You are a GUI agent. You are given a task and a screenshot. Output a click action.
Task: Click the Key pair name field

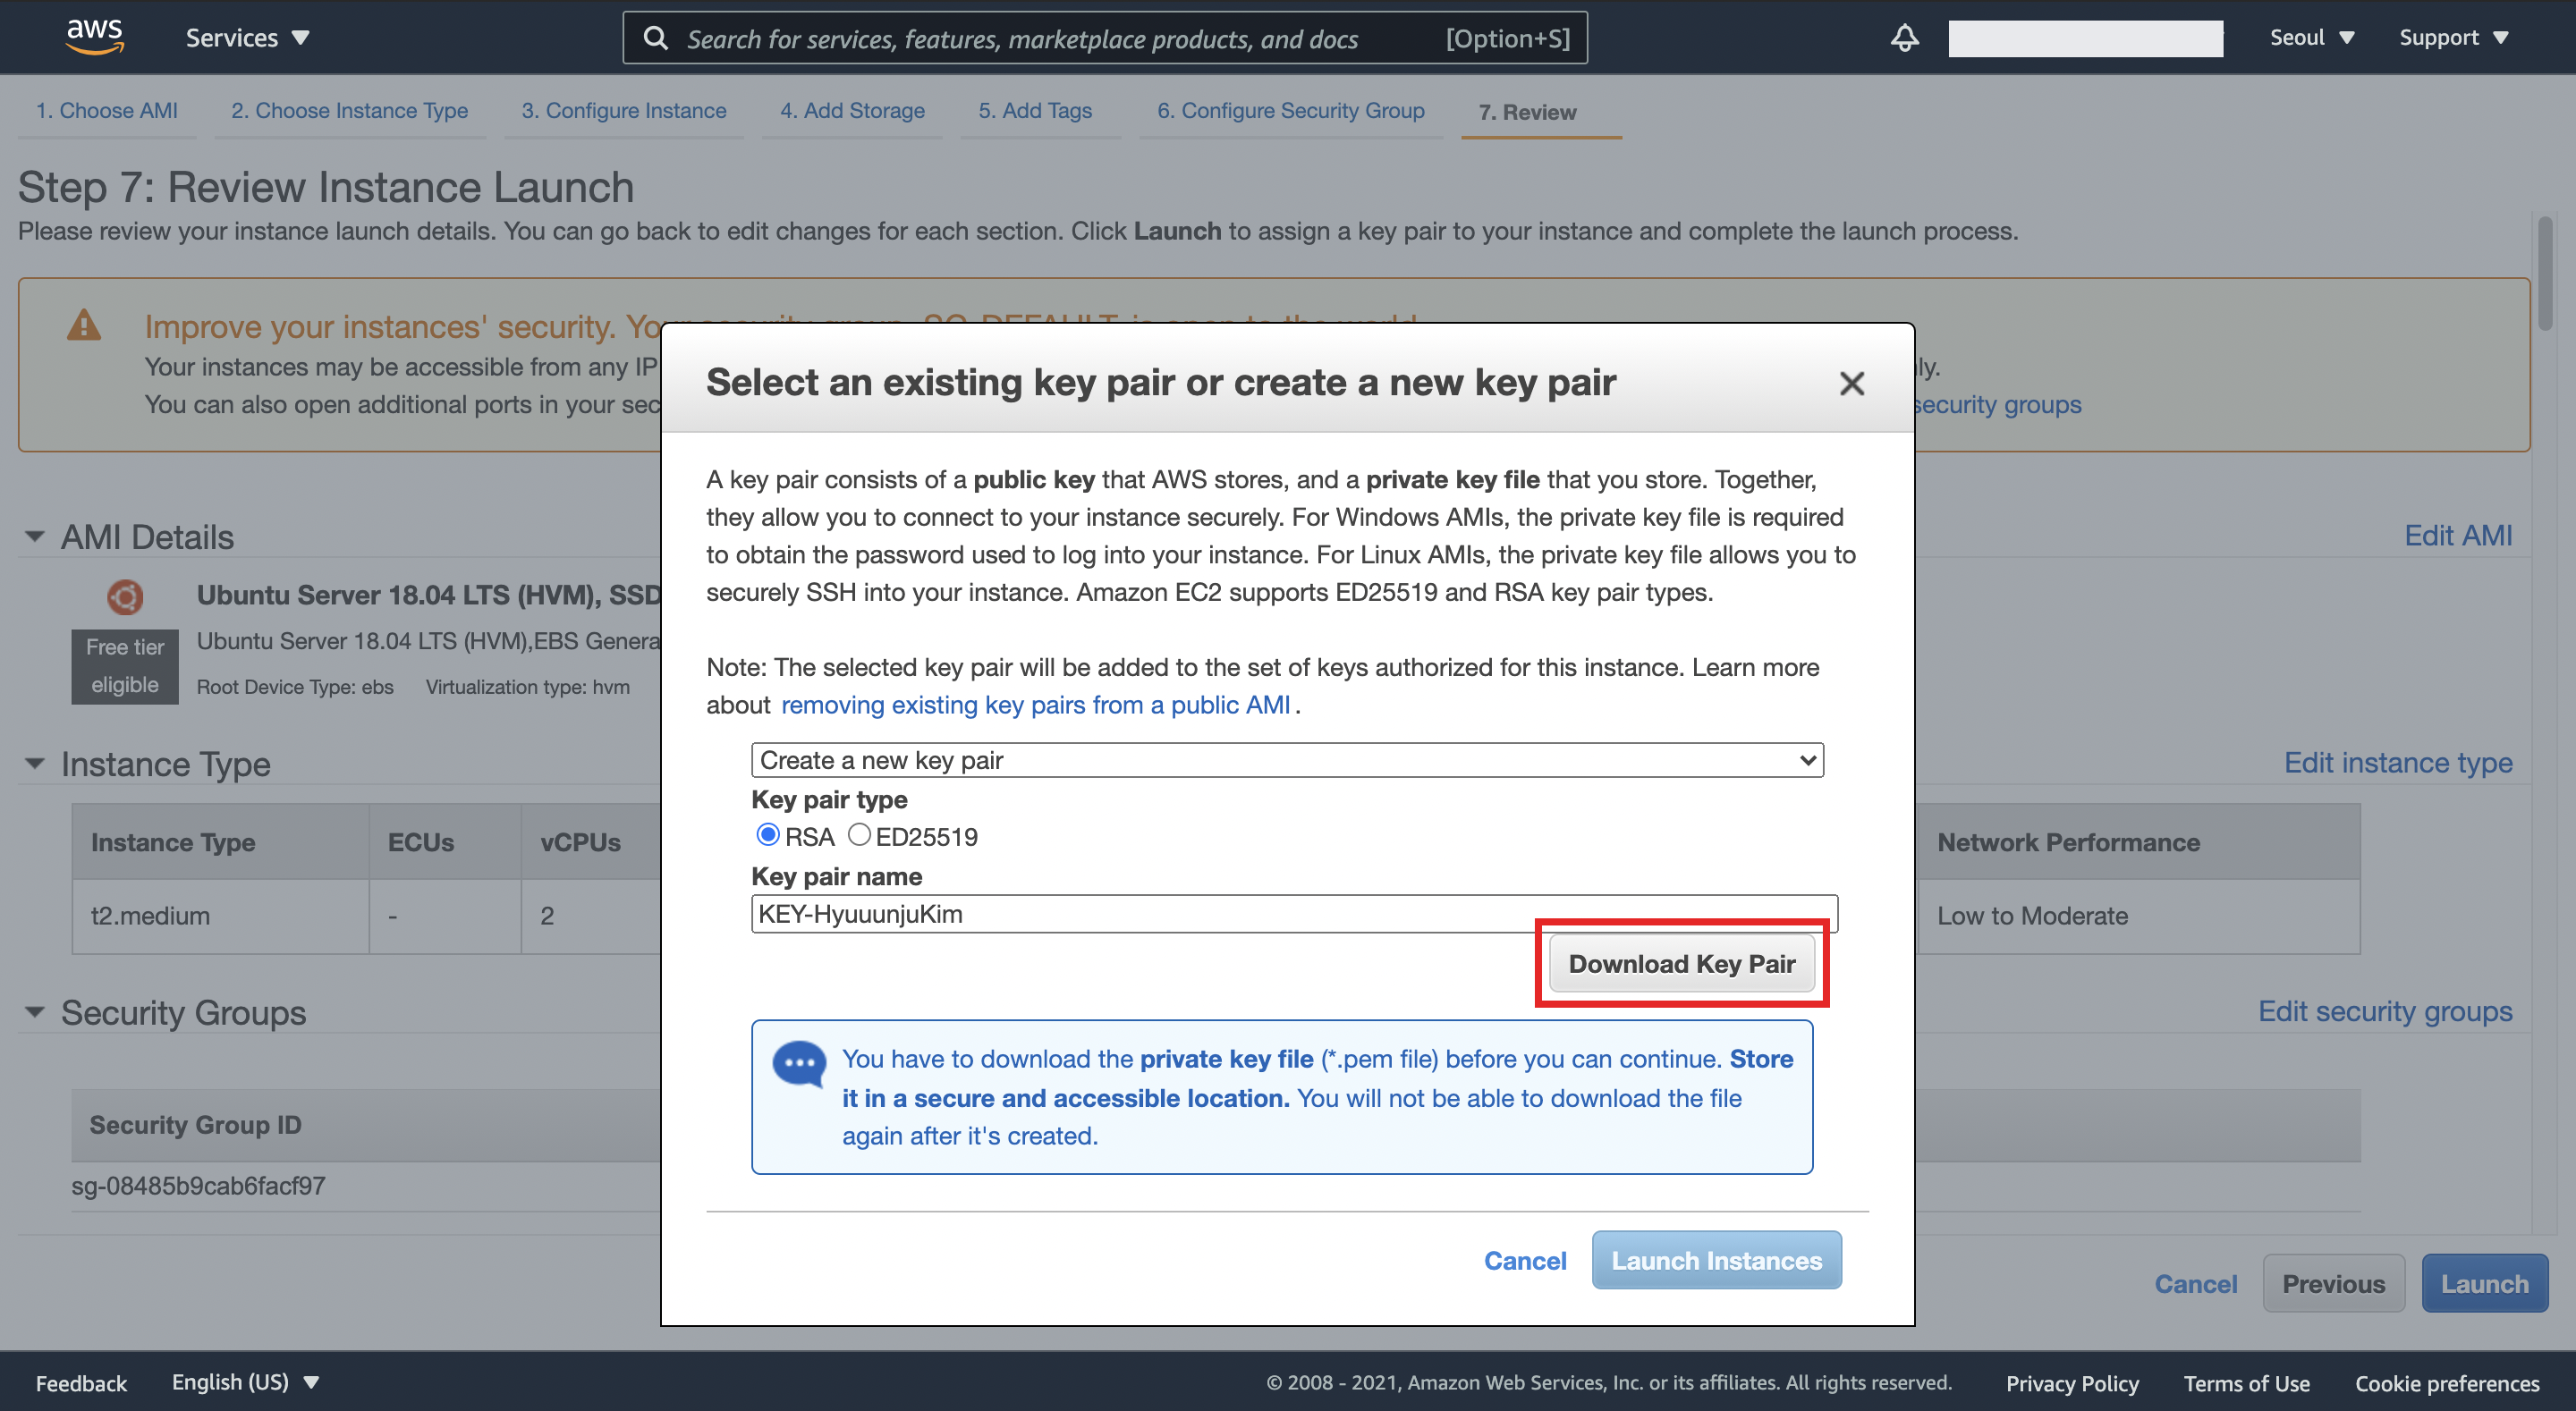(x=1140, y=913)
